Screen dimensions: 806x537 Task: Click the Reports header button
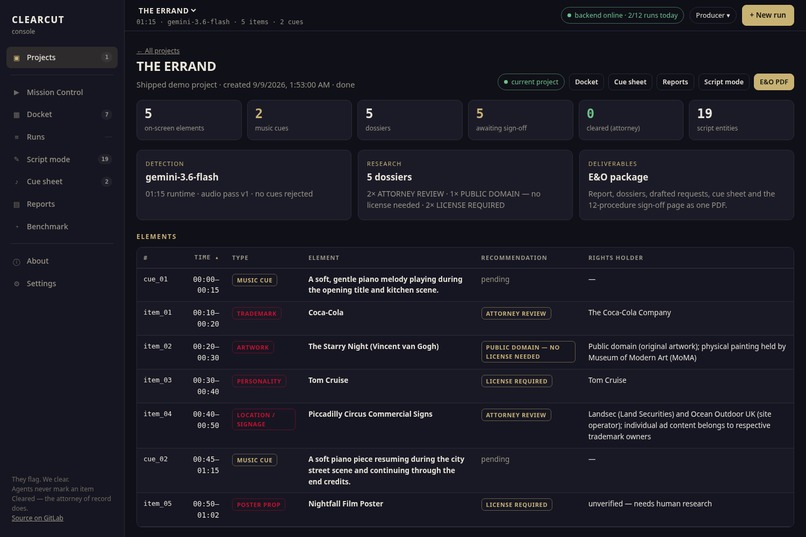tap(675, 82)
